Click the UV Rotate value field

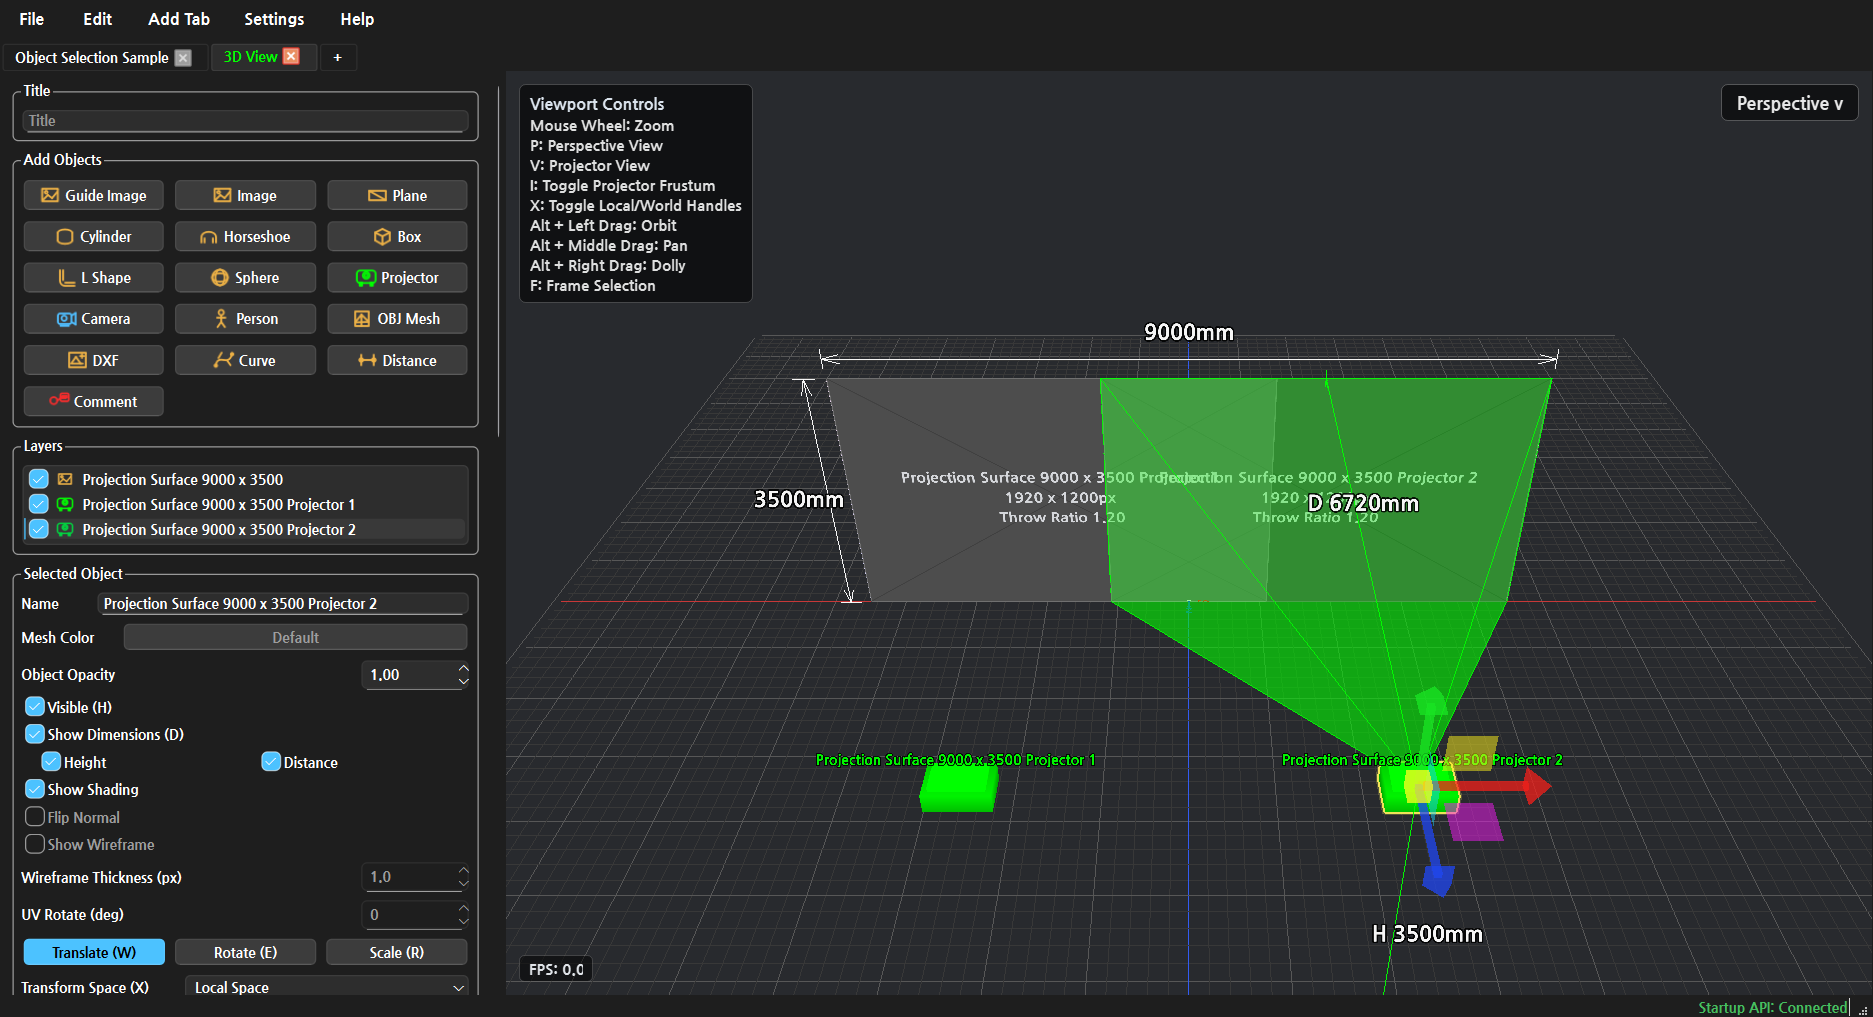point(409,914)
